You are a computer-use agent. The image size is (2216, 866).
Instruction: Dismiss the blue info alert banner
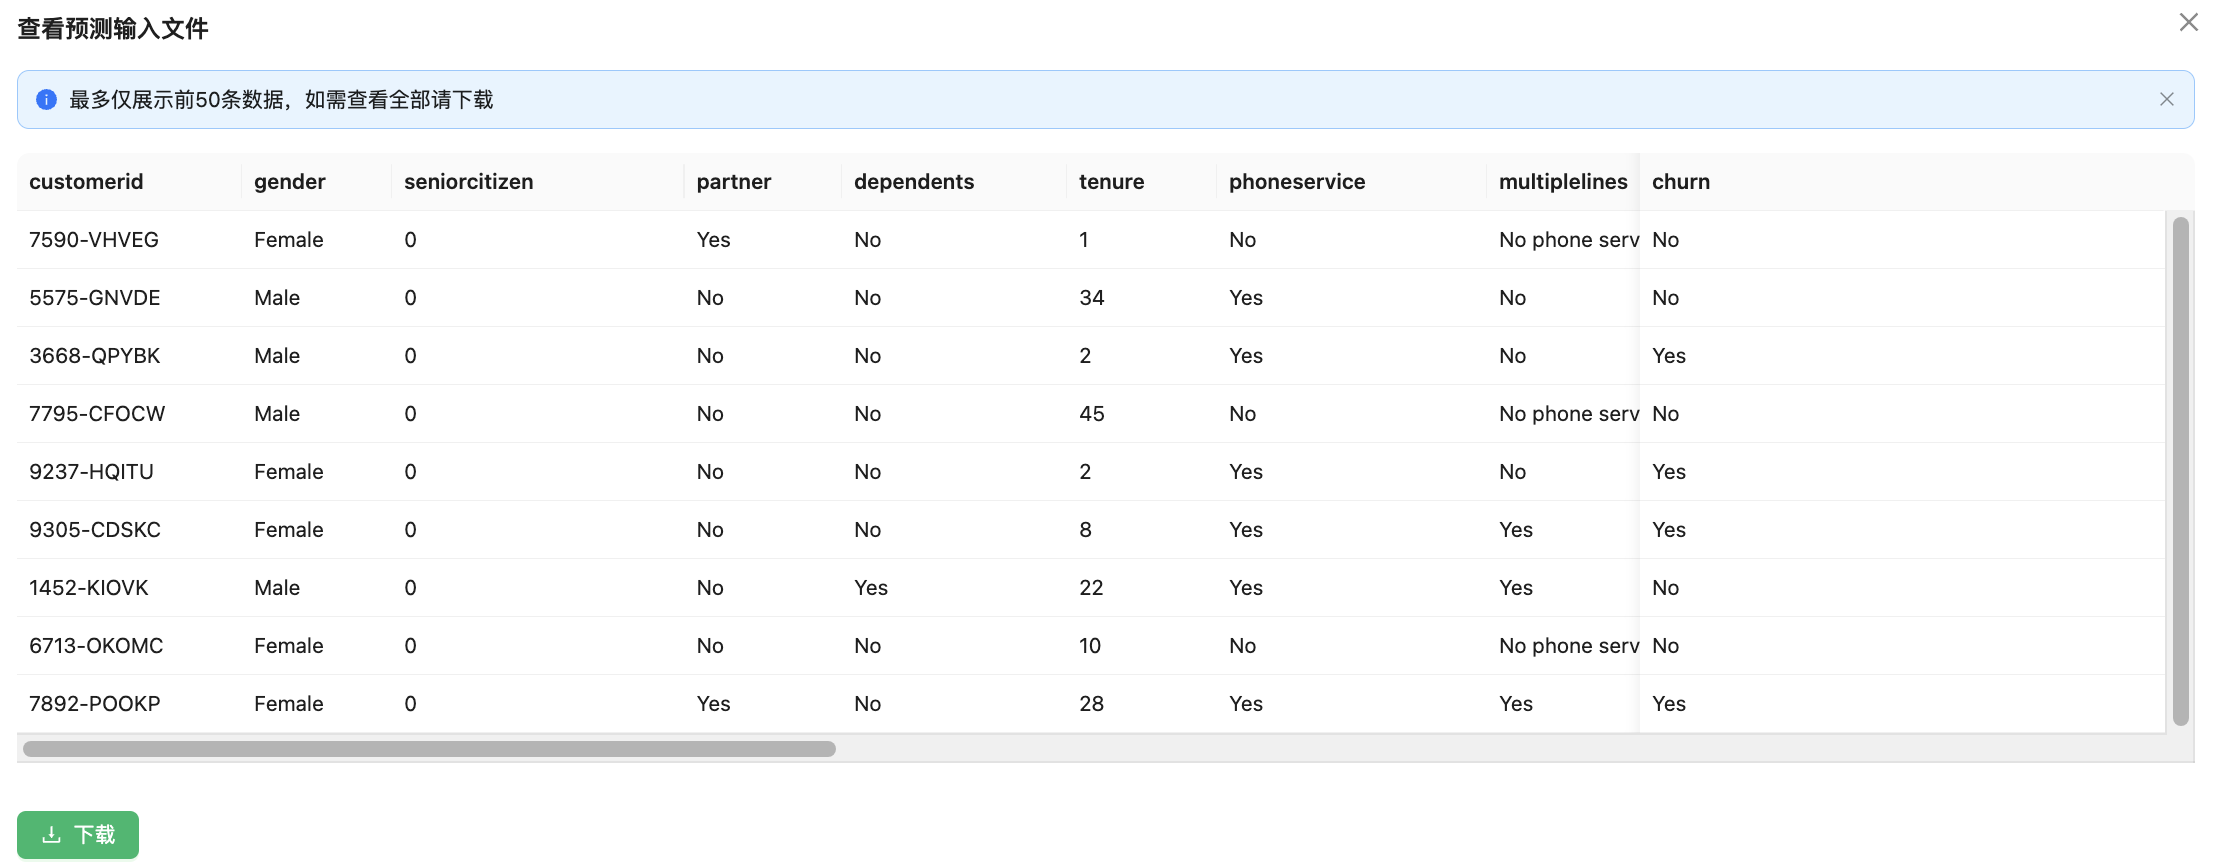click(x=2166, y=99)
